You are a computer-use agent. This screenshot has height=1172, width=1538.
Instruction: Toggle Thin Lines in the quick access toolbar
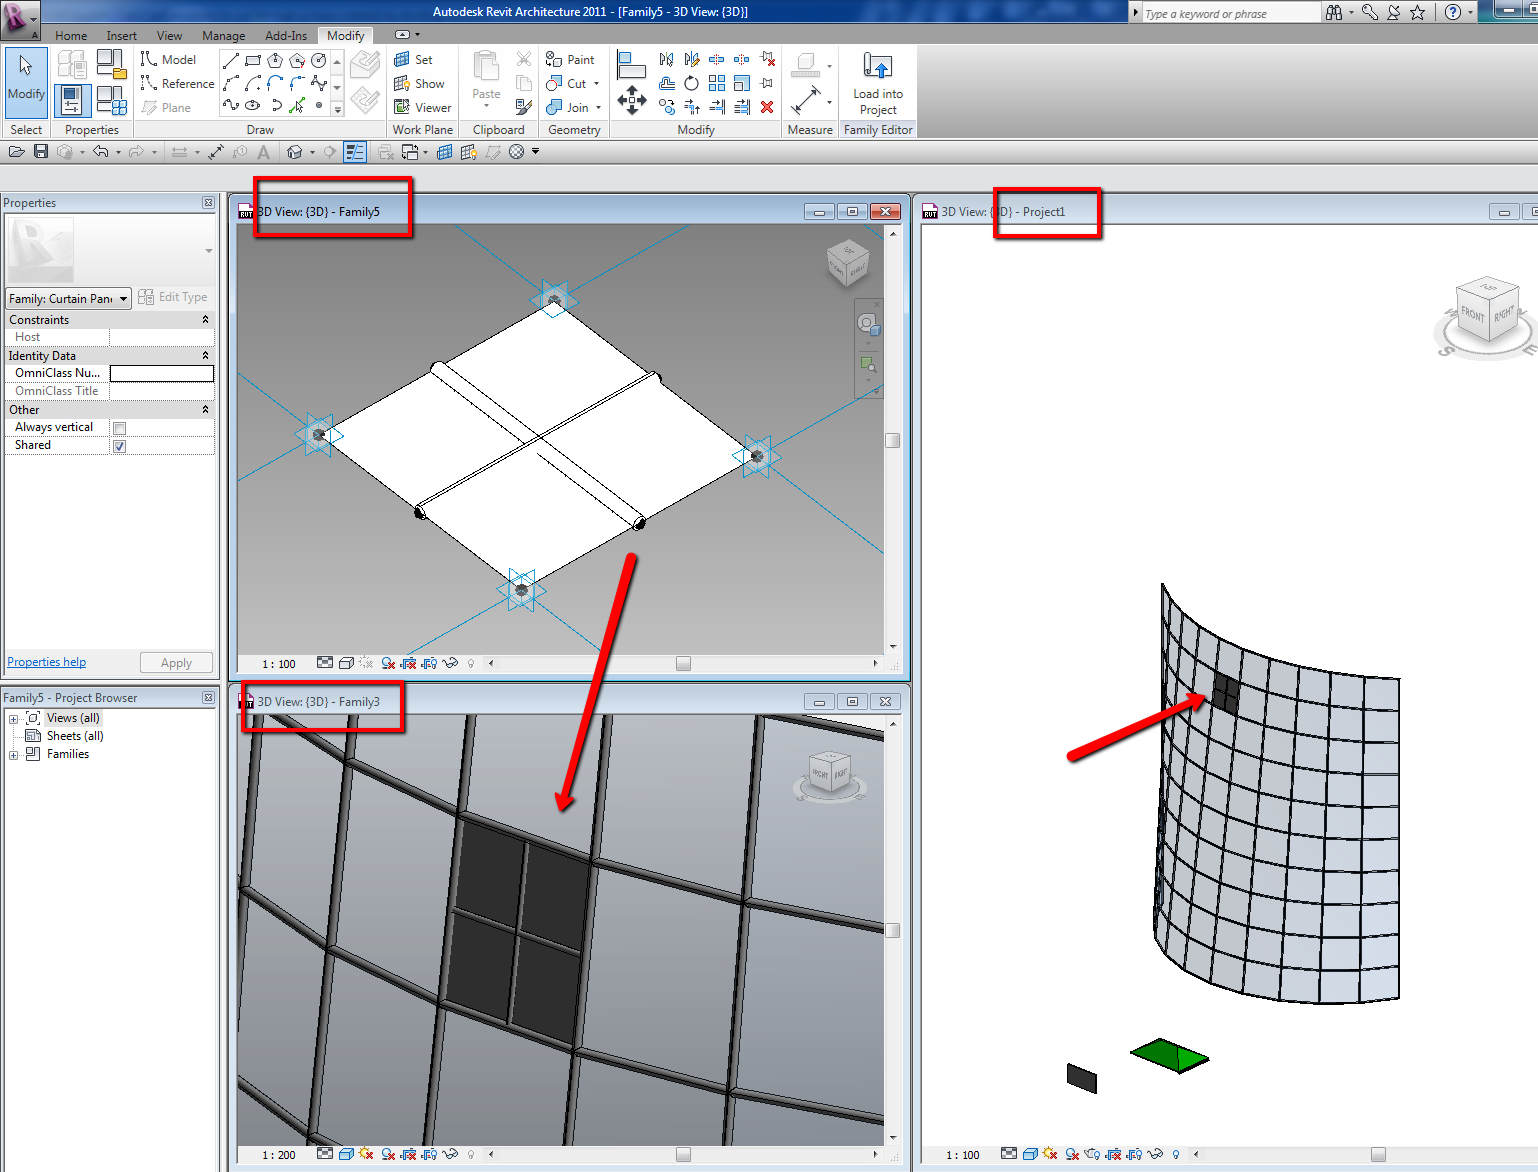(x=355, y=152)
